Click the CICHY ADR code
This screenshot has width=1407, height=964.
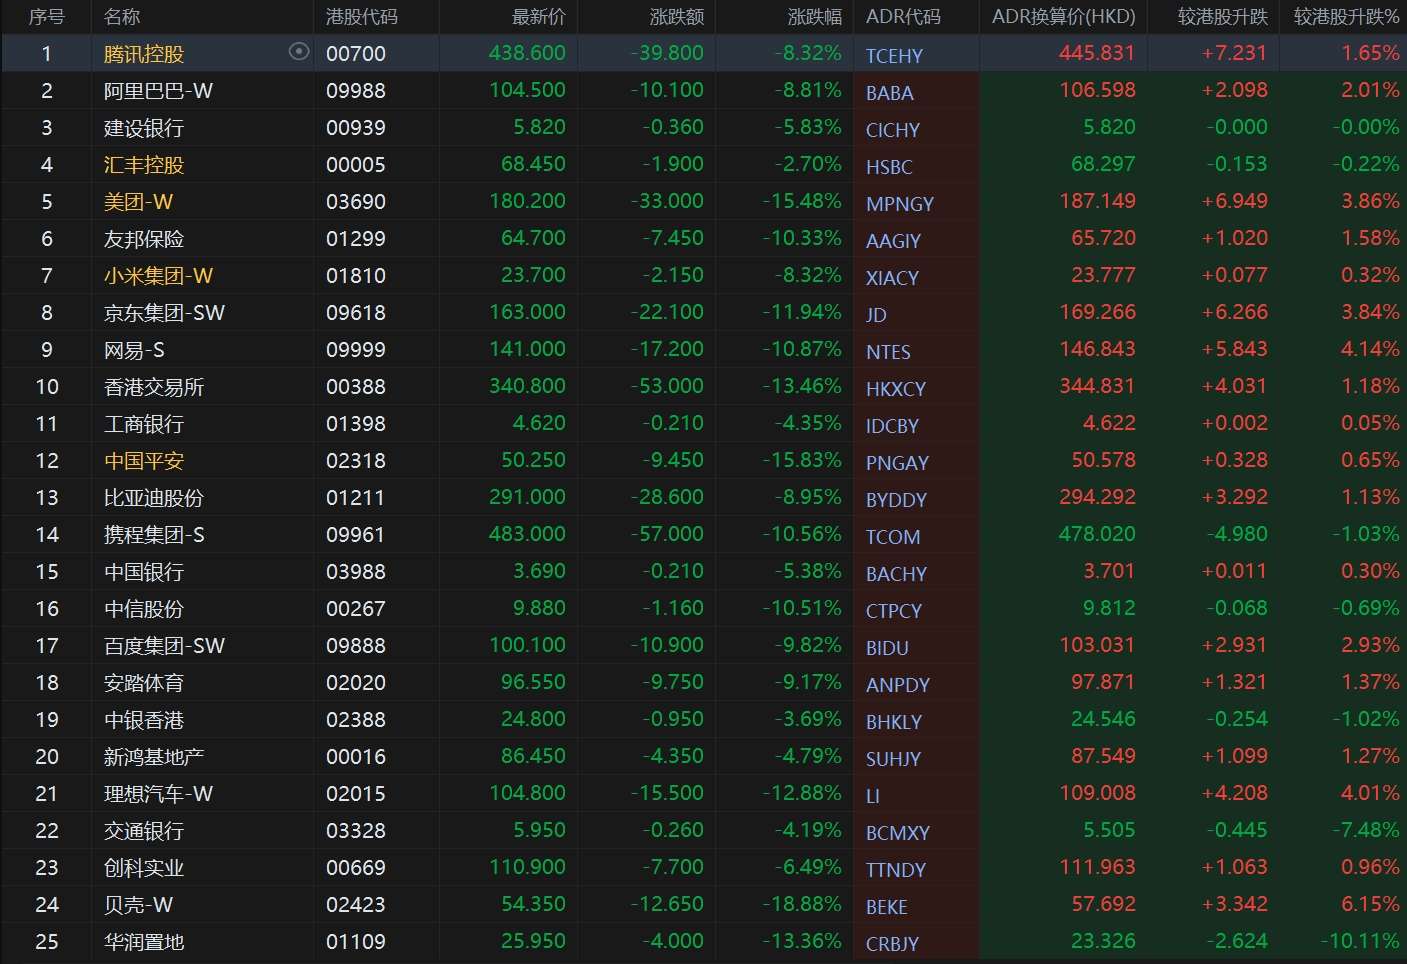[893, 130]
